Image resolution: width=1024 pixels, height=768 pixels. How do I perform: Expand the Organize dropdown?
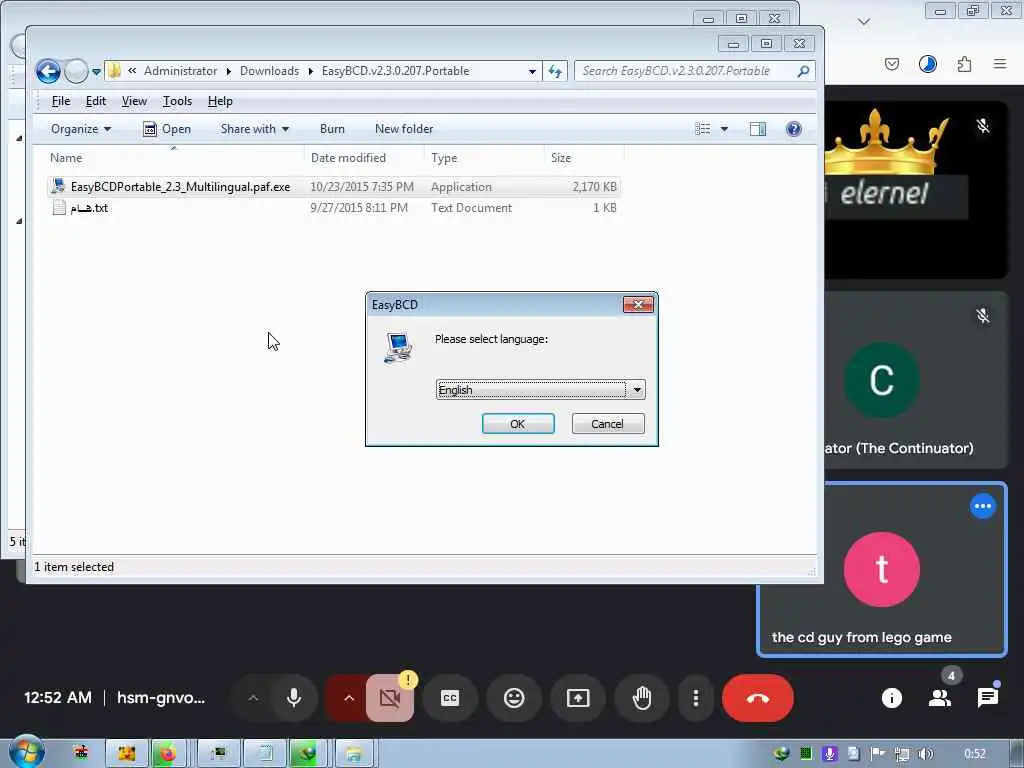click(x=81, y=129)
